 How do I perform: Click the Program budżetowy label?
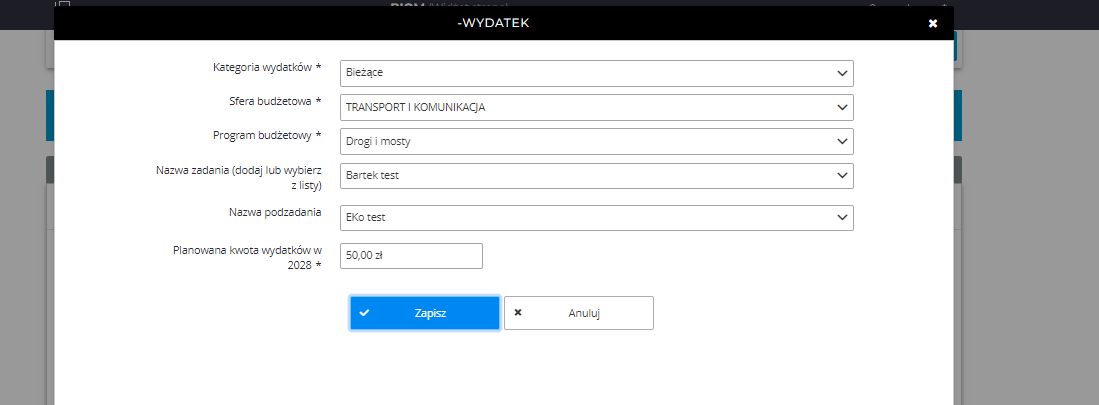(267, 136)
